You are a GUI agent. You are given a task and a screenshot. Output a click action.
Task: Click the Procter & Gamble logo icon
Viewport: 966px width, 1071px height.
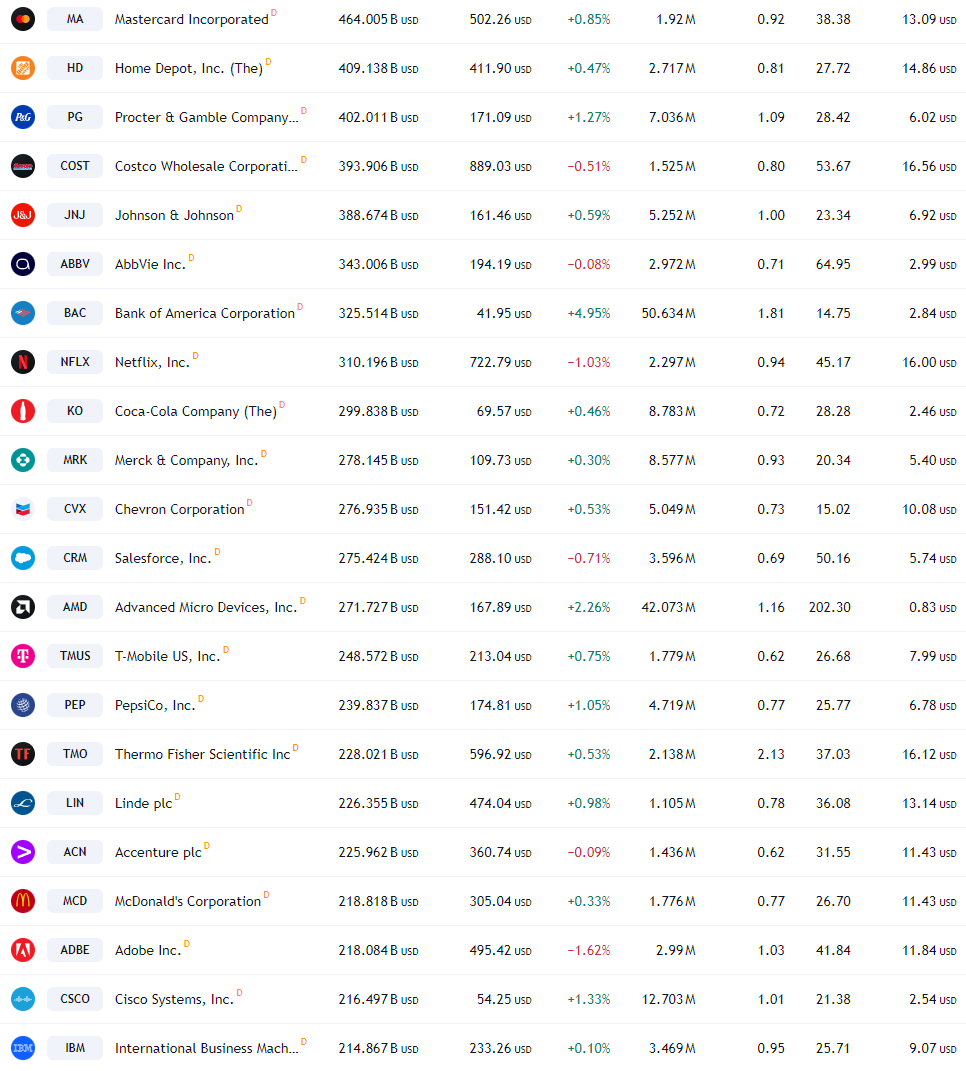click(x=23, y=117)
